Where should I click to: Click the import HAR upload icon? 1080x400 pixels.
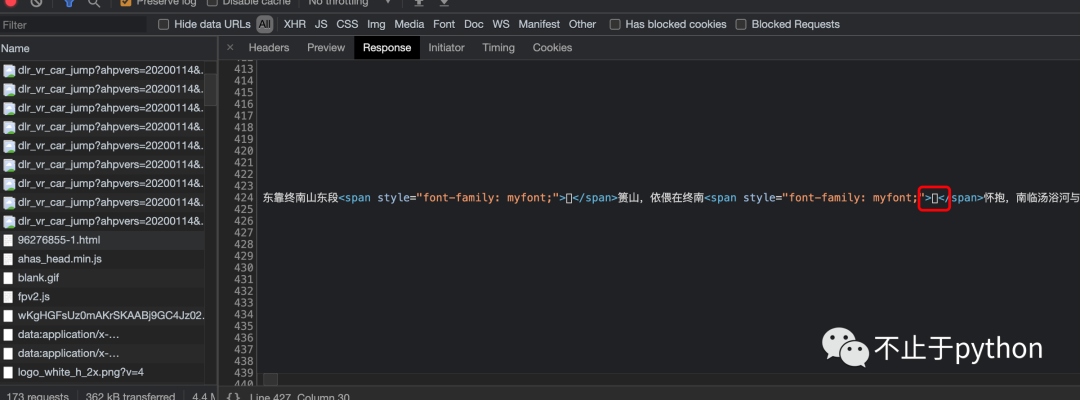point(420,3)
